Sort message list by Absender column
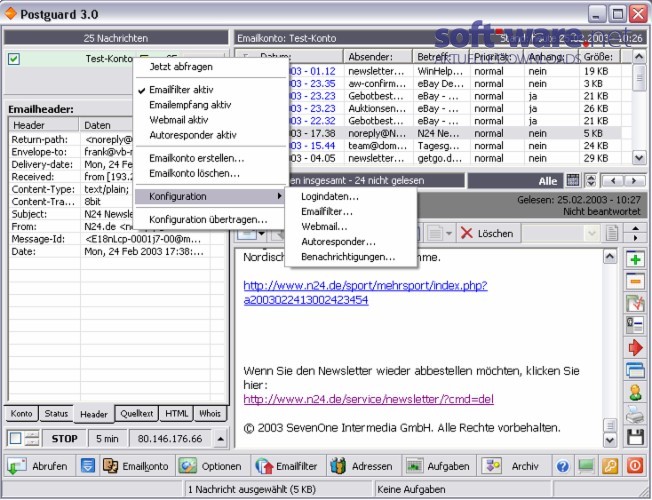The height and width of the screenshot is (500, 652). pos(378,57)
